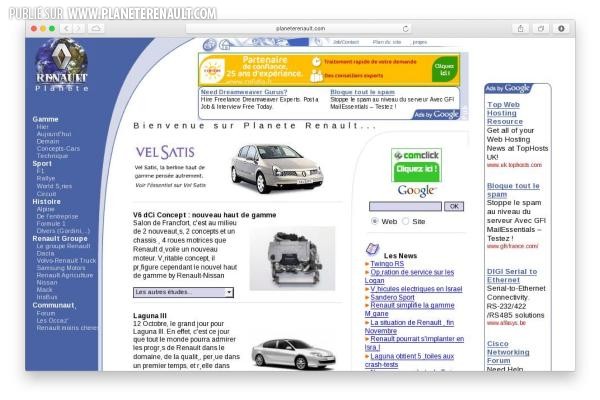Screen dimensions: 600x400
Task: Click the Vel Satis car photo
Action: coord(277,168)
